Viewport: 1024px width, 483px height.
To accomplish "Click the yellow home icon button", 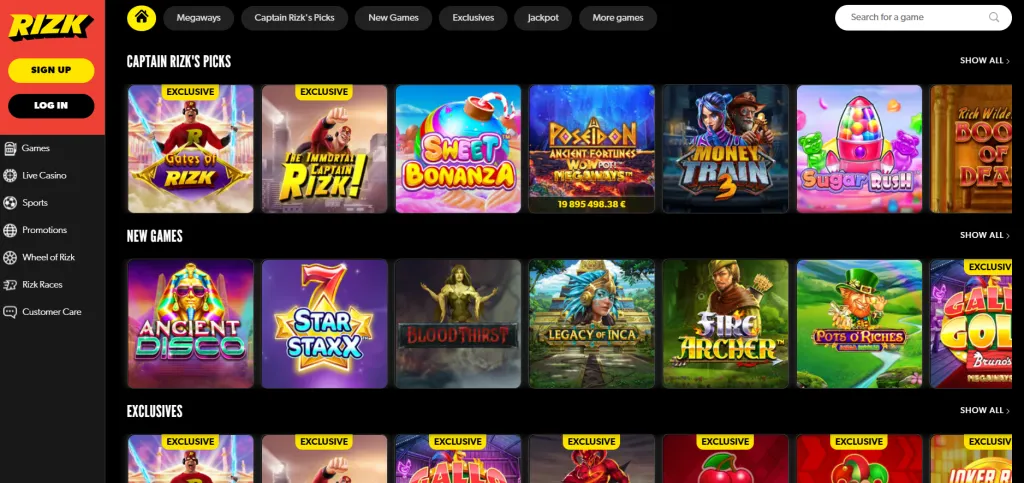I will pyautogui.click(x=142, y=18).
